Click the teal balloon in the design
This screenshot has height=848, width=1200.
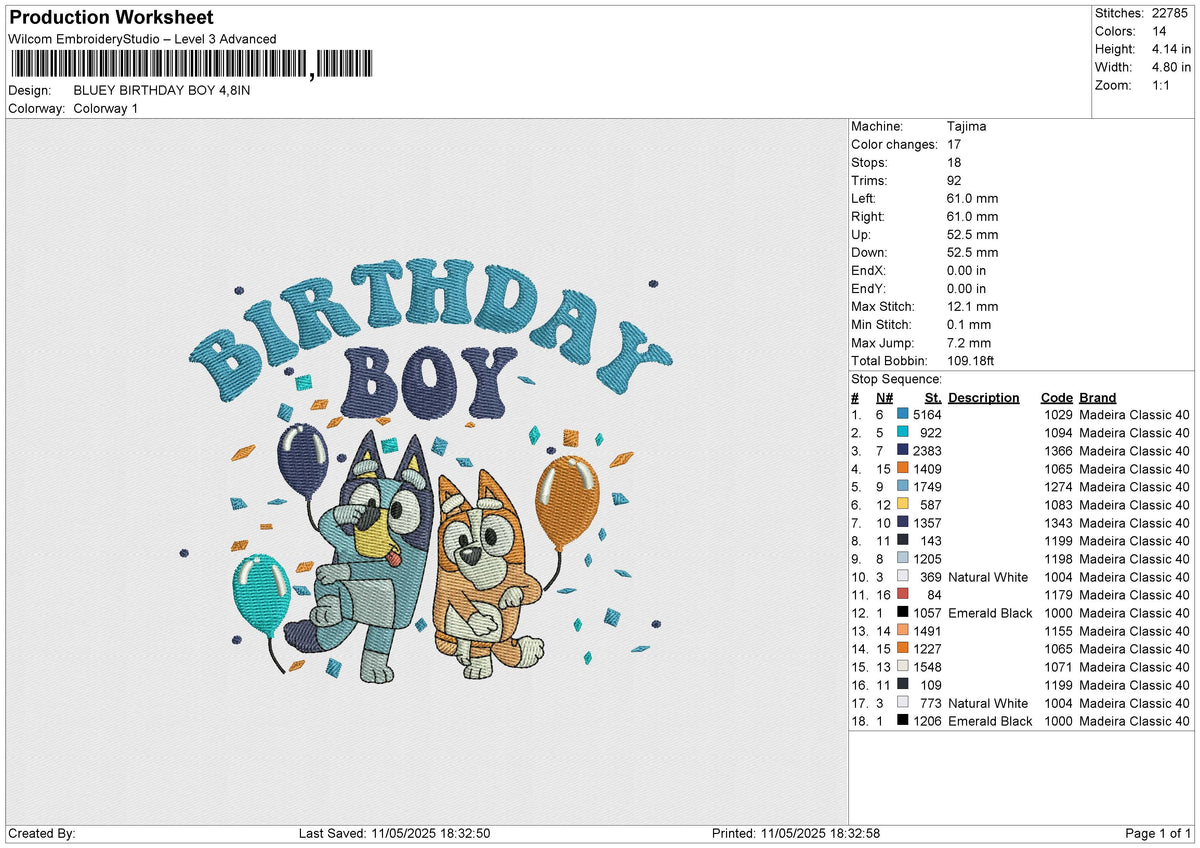[x=261, y=594]
